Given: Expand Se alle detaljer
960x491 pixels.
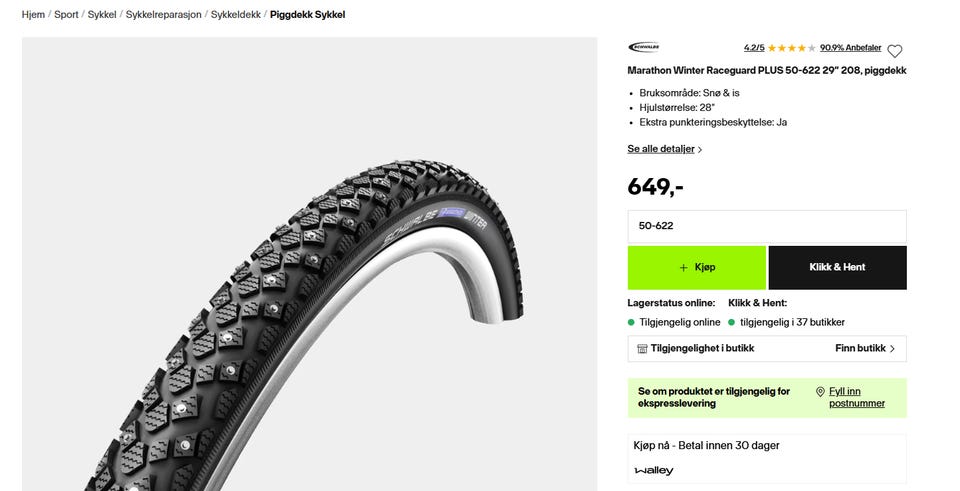Looking at the screenshot, I should pos(664,149).
